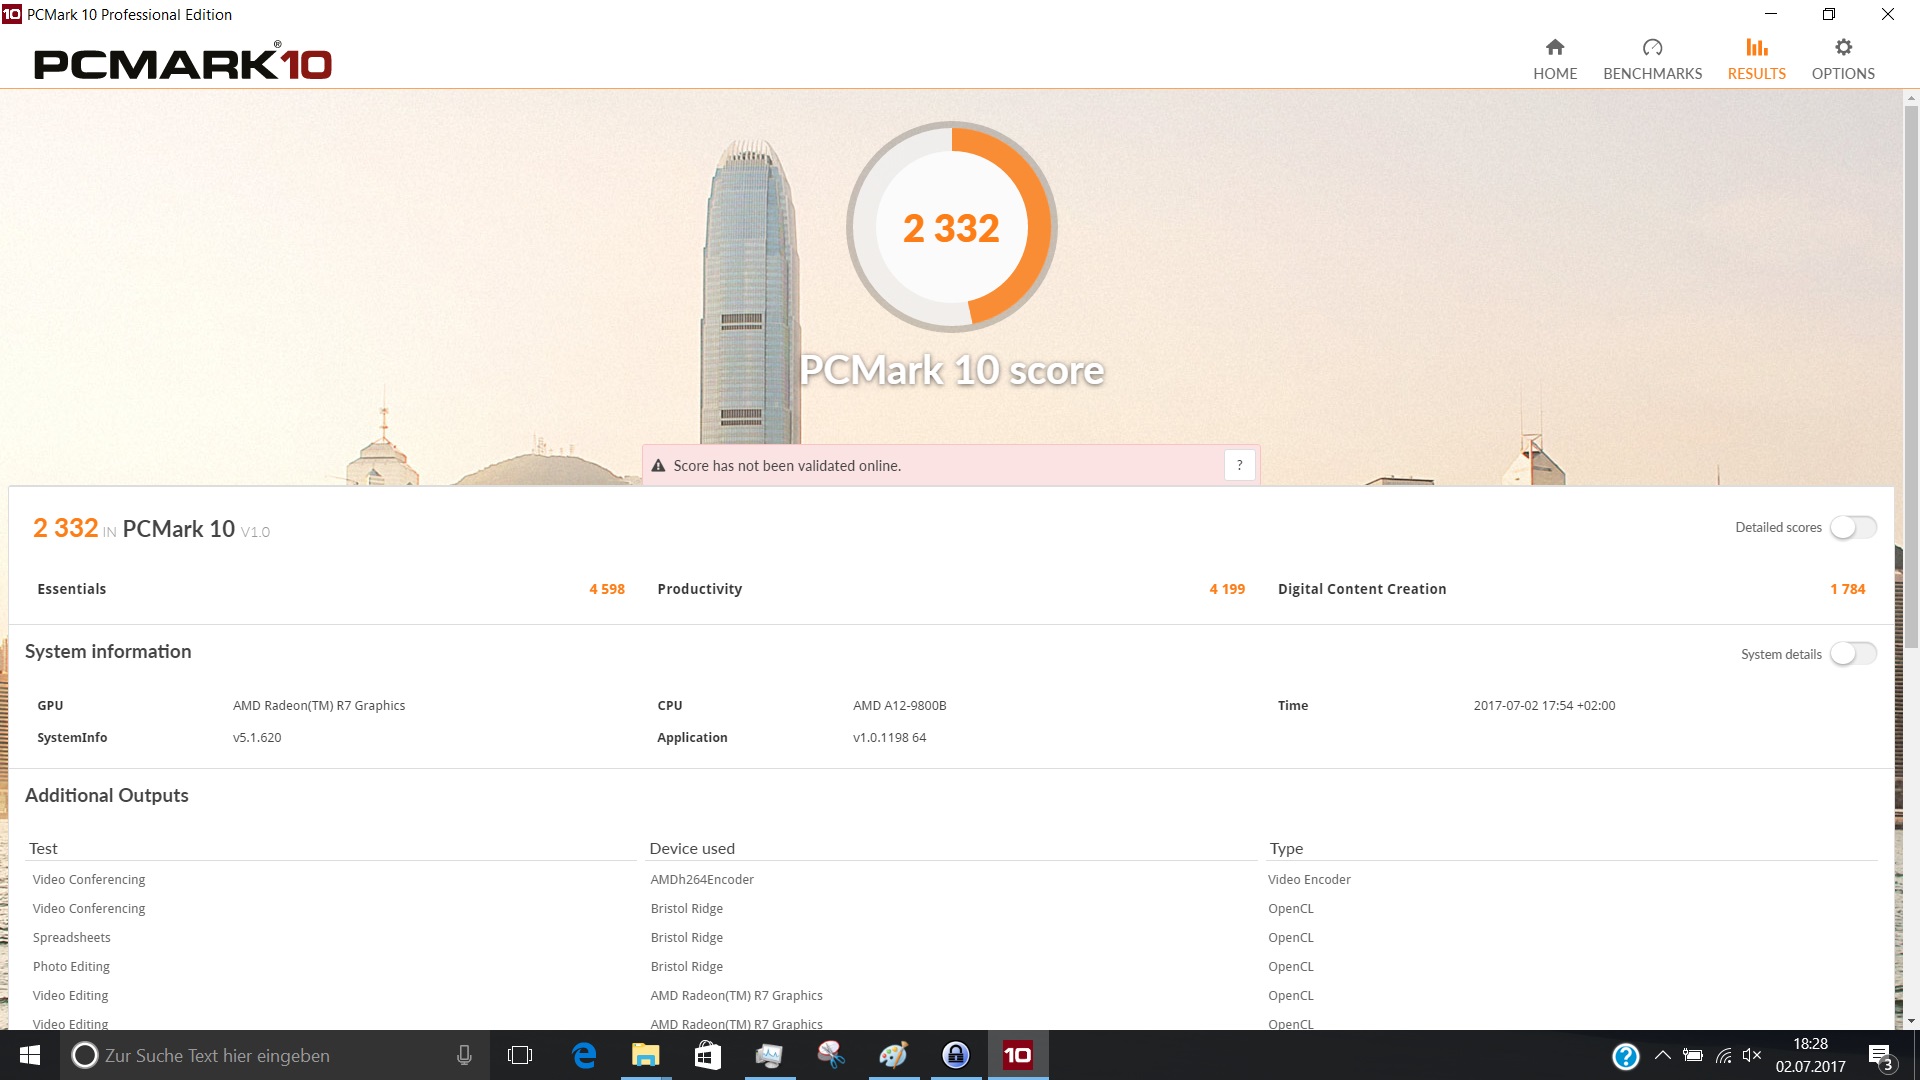This screenshot has width=1920, height=1080.
Task: Click the Essentials score row
Action: click(330, 589)
